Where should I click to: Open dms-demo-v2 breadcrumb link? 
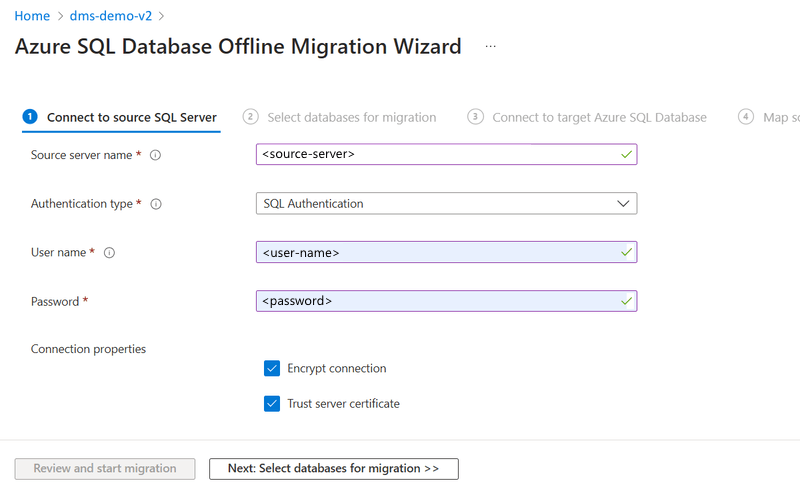point(111,16)
